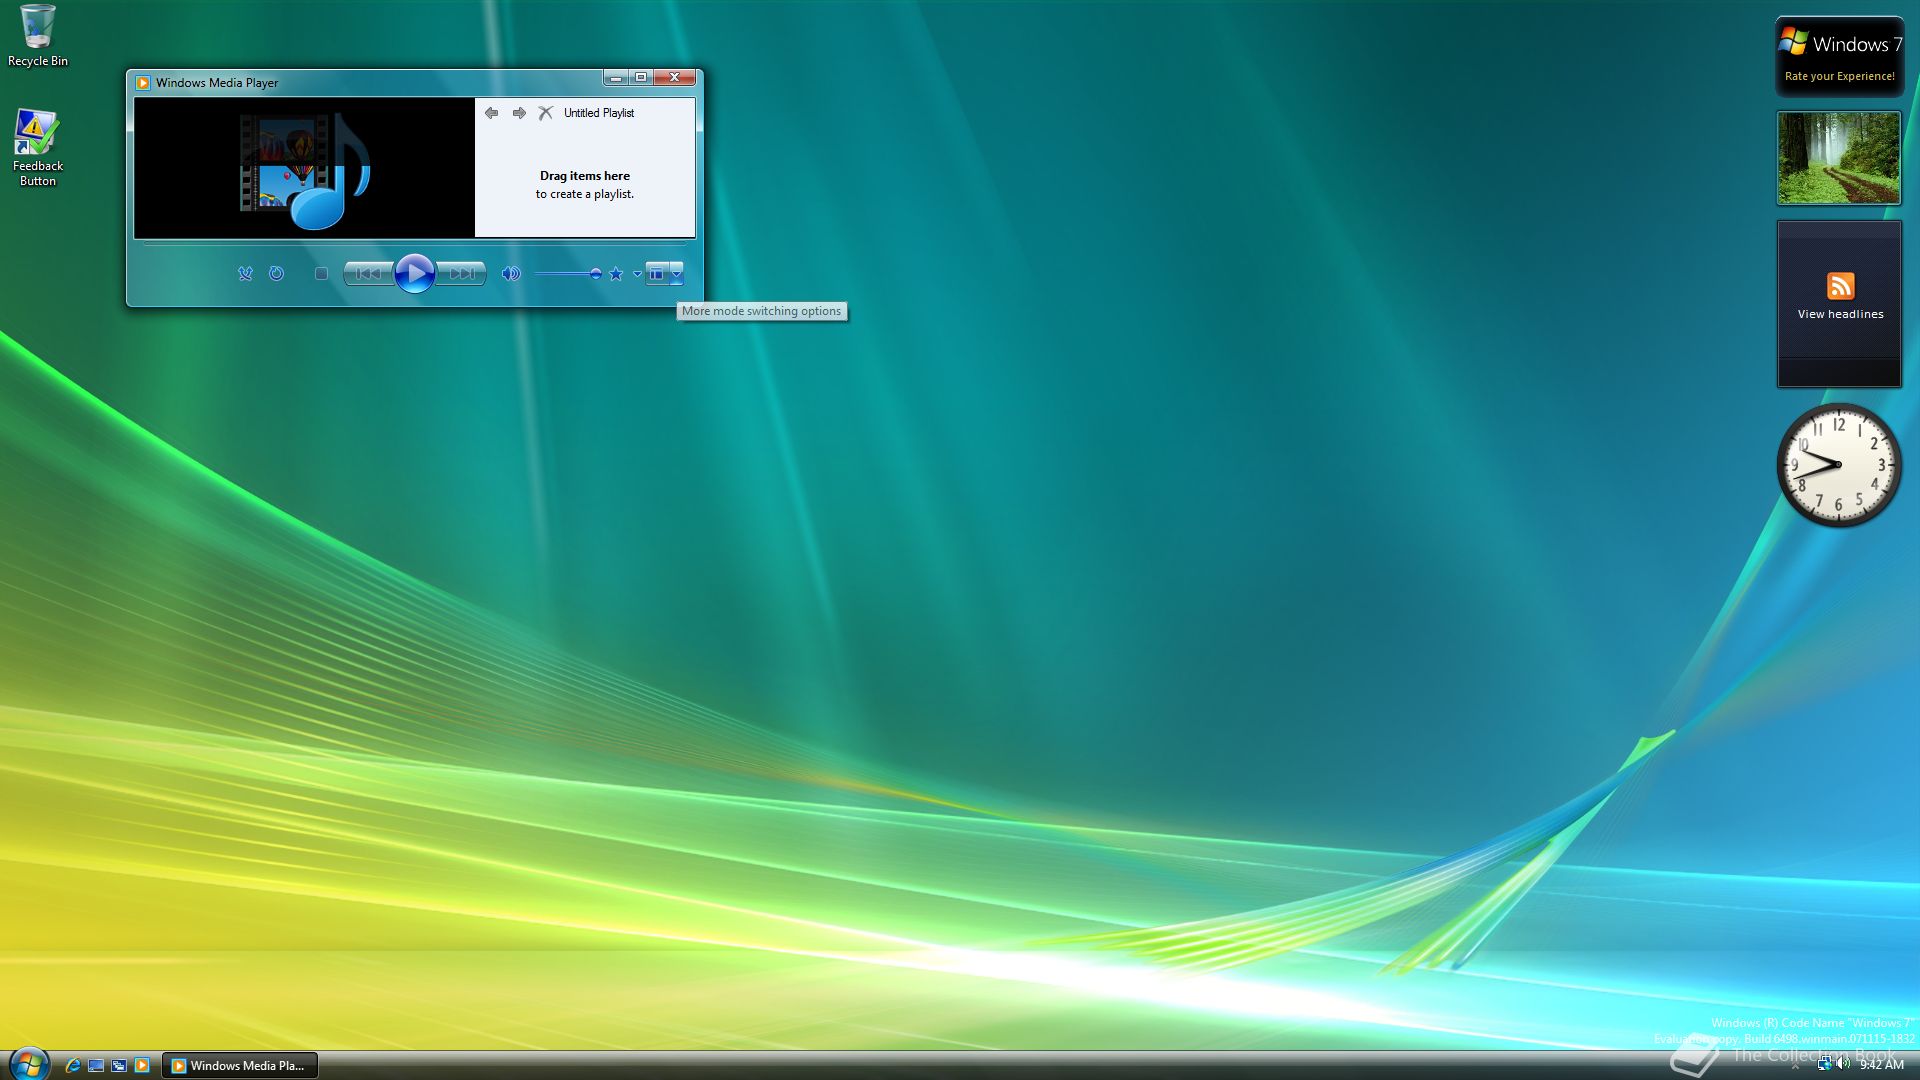The width and height of the screenshot is (1920, 1080).
Task: Start playback with the round Play button
Action: 414,273
